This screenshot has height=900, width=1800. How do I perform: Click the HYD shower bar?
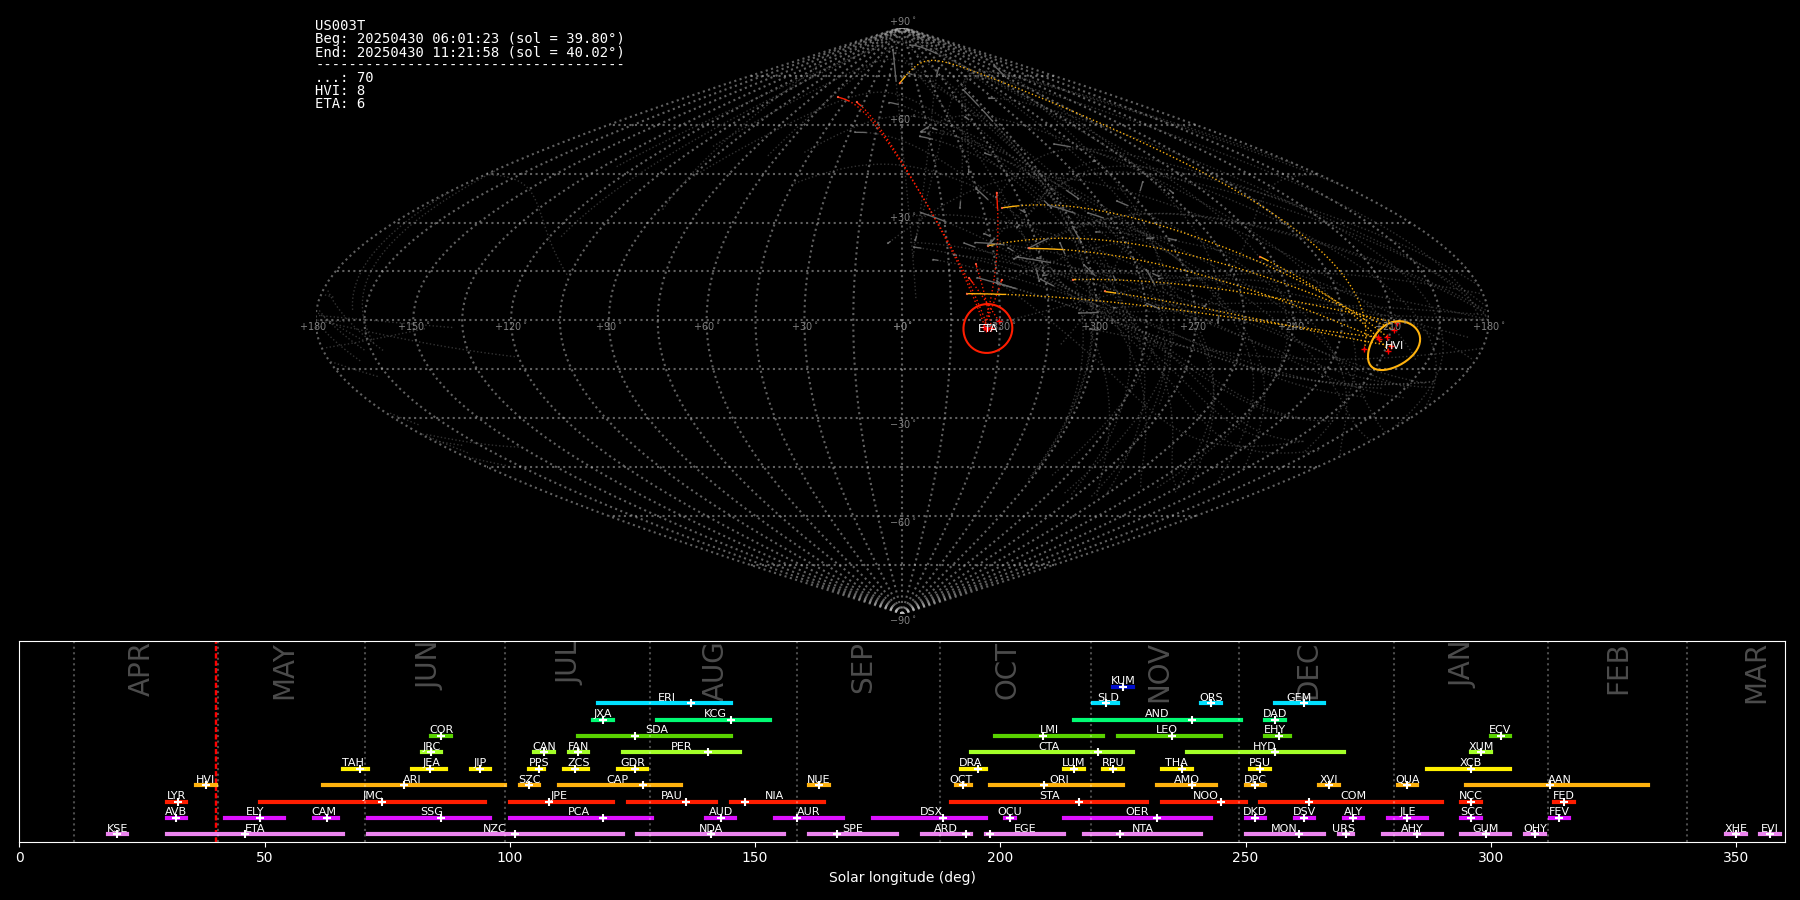pyautogui.click(x=1265, y=752)
